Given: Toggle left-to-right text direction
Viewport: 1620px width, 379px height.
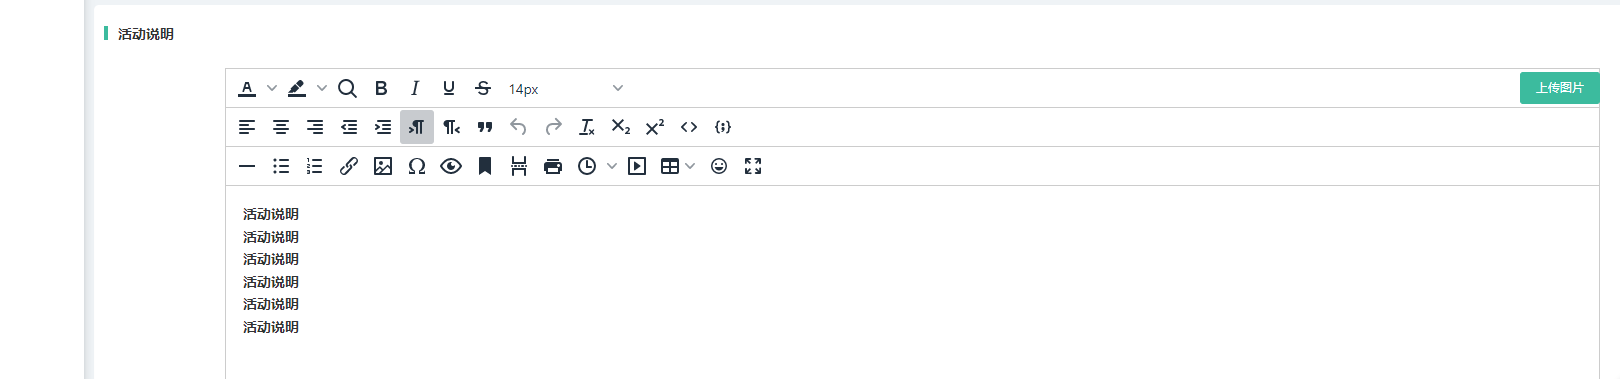Looking at the screenshot, I should (417, 127).
